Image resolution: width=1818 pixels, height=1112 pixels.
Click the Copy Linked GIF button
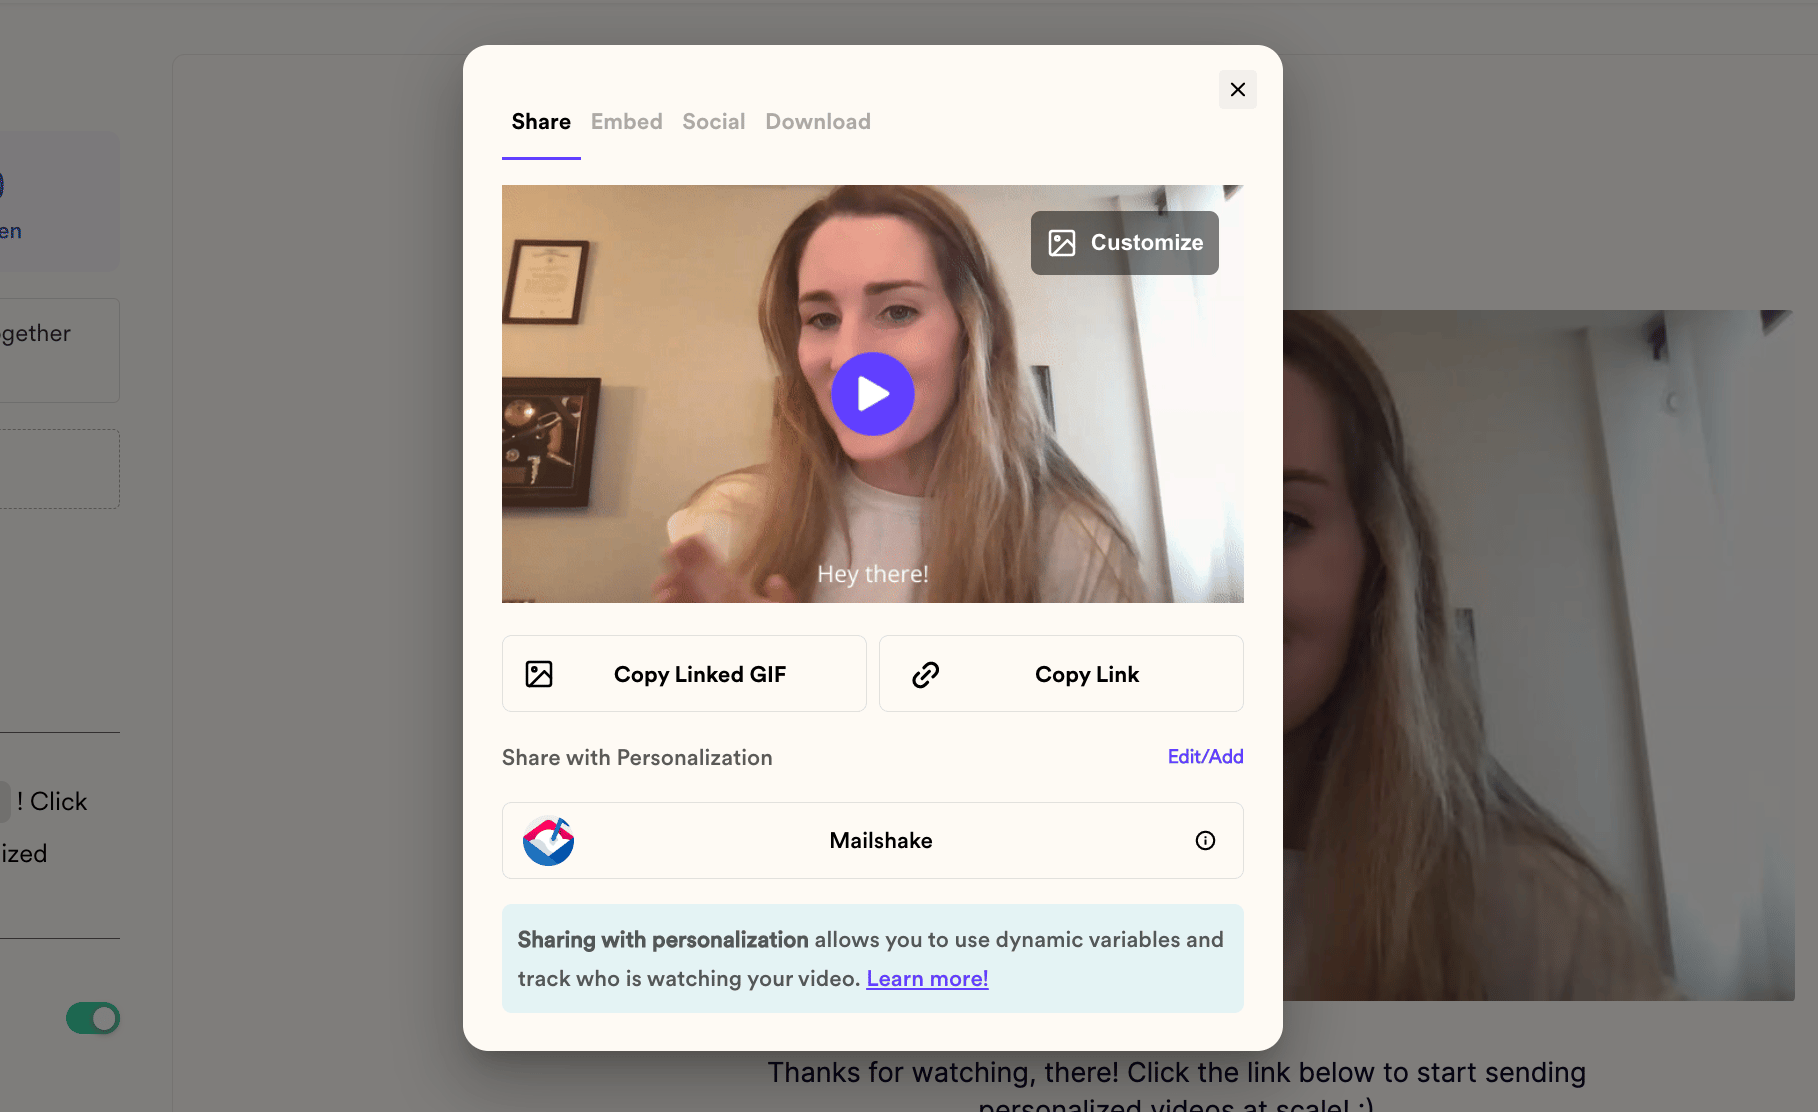pos(684,674)
